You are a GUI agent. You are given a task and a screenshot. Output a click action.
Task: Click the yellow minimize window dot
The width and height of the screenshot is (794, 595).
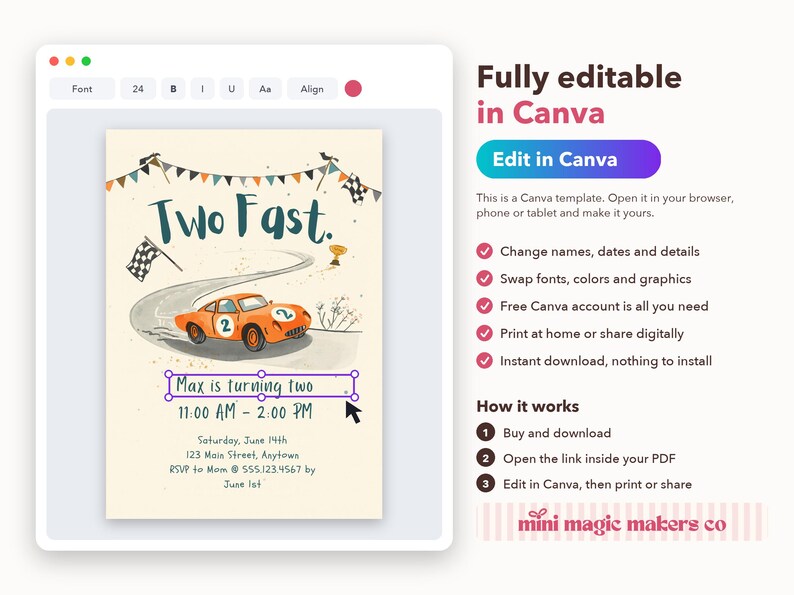tap(70, 61)
